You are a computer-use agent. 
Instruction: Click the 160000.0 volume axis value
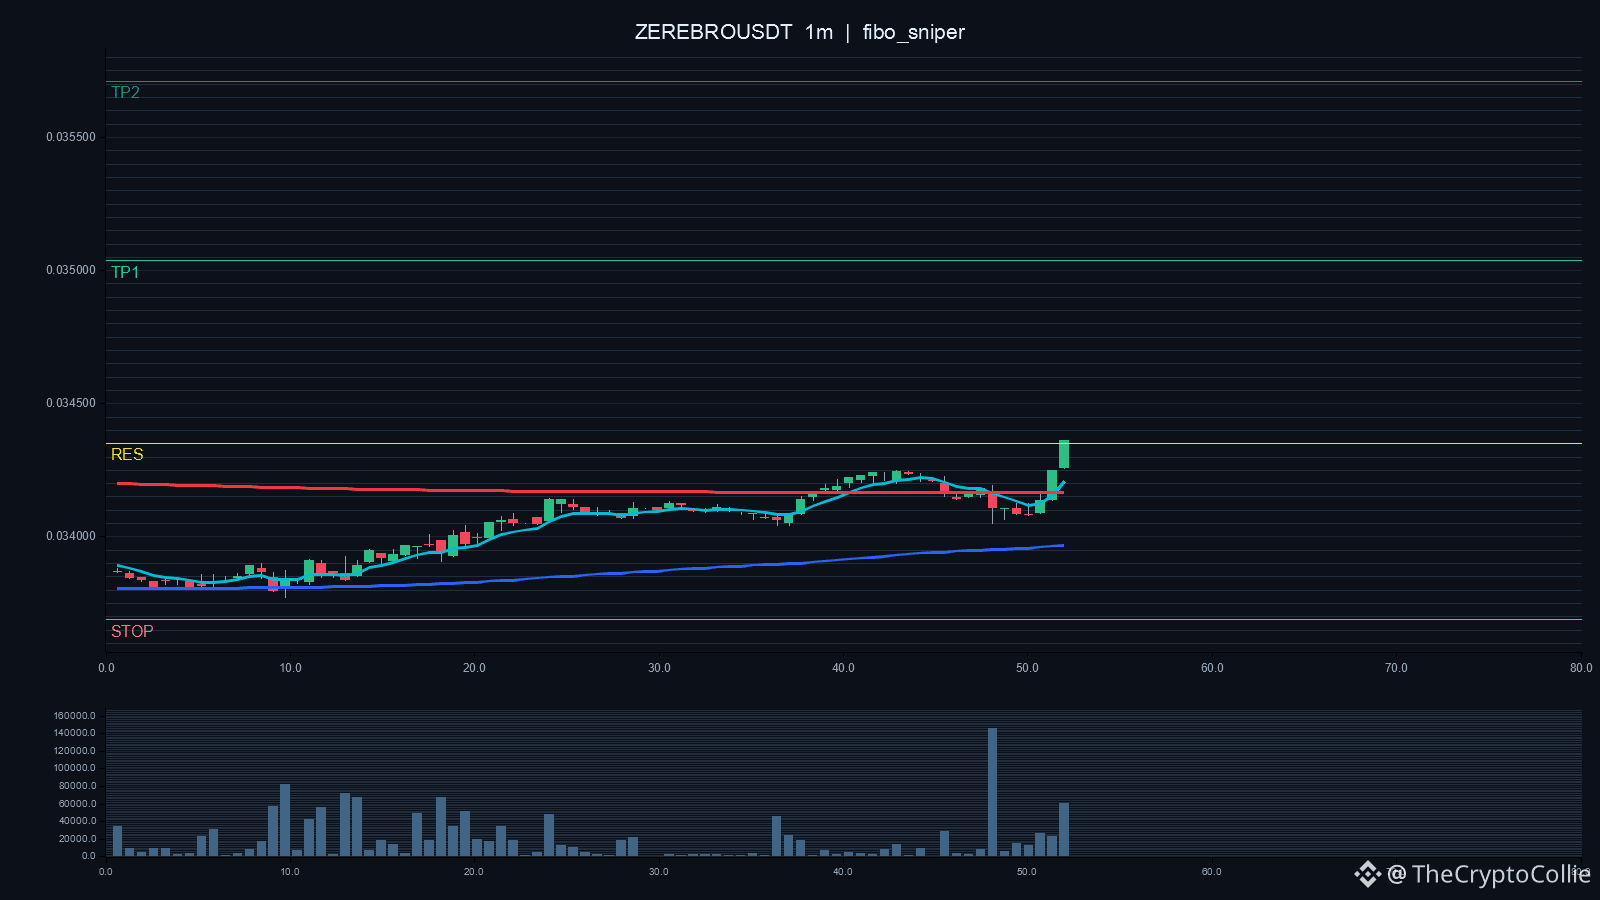point(75,716)
